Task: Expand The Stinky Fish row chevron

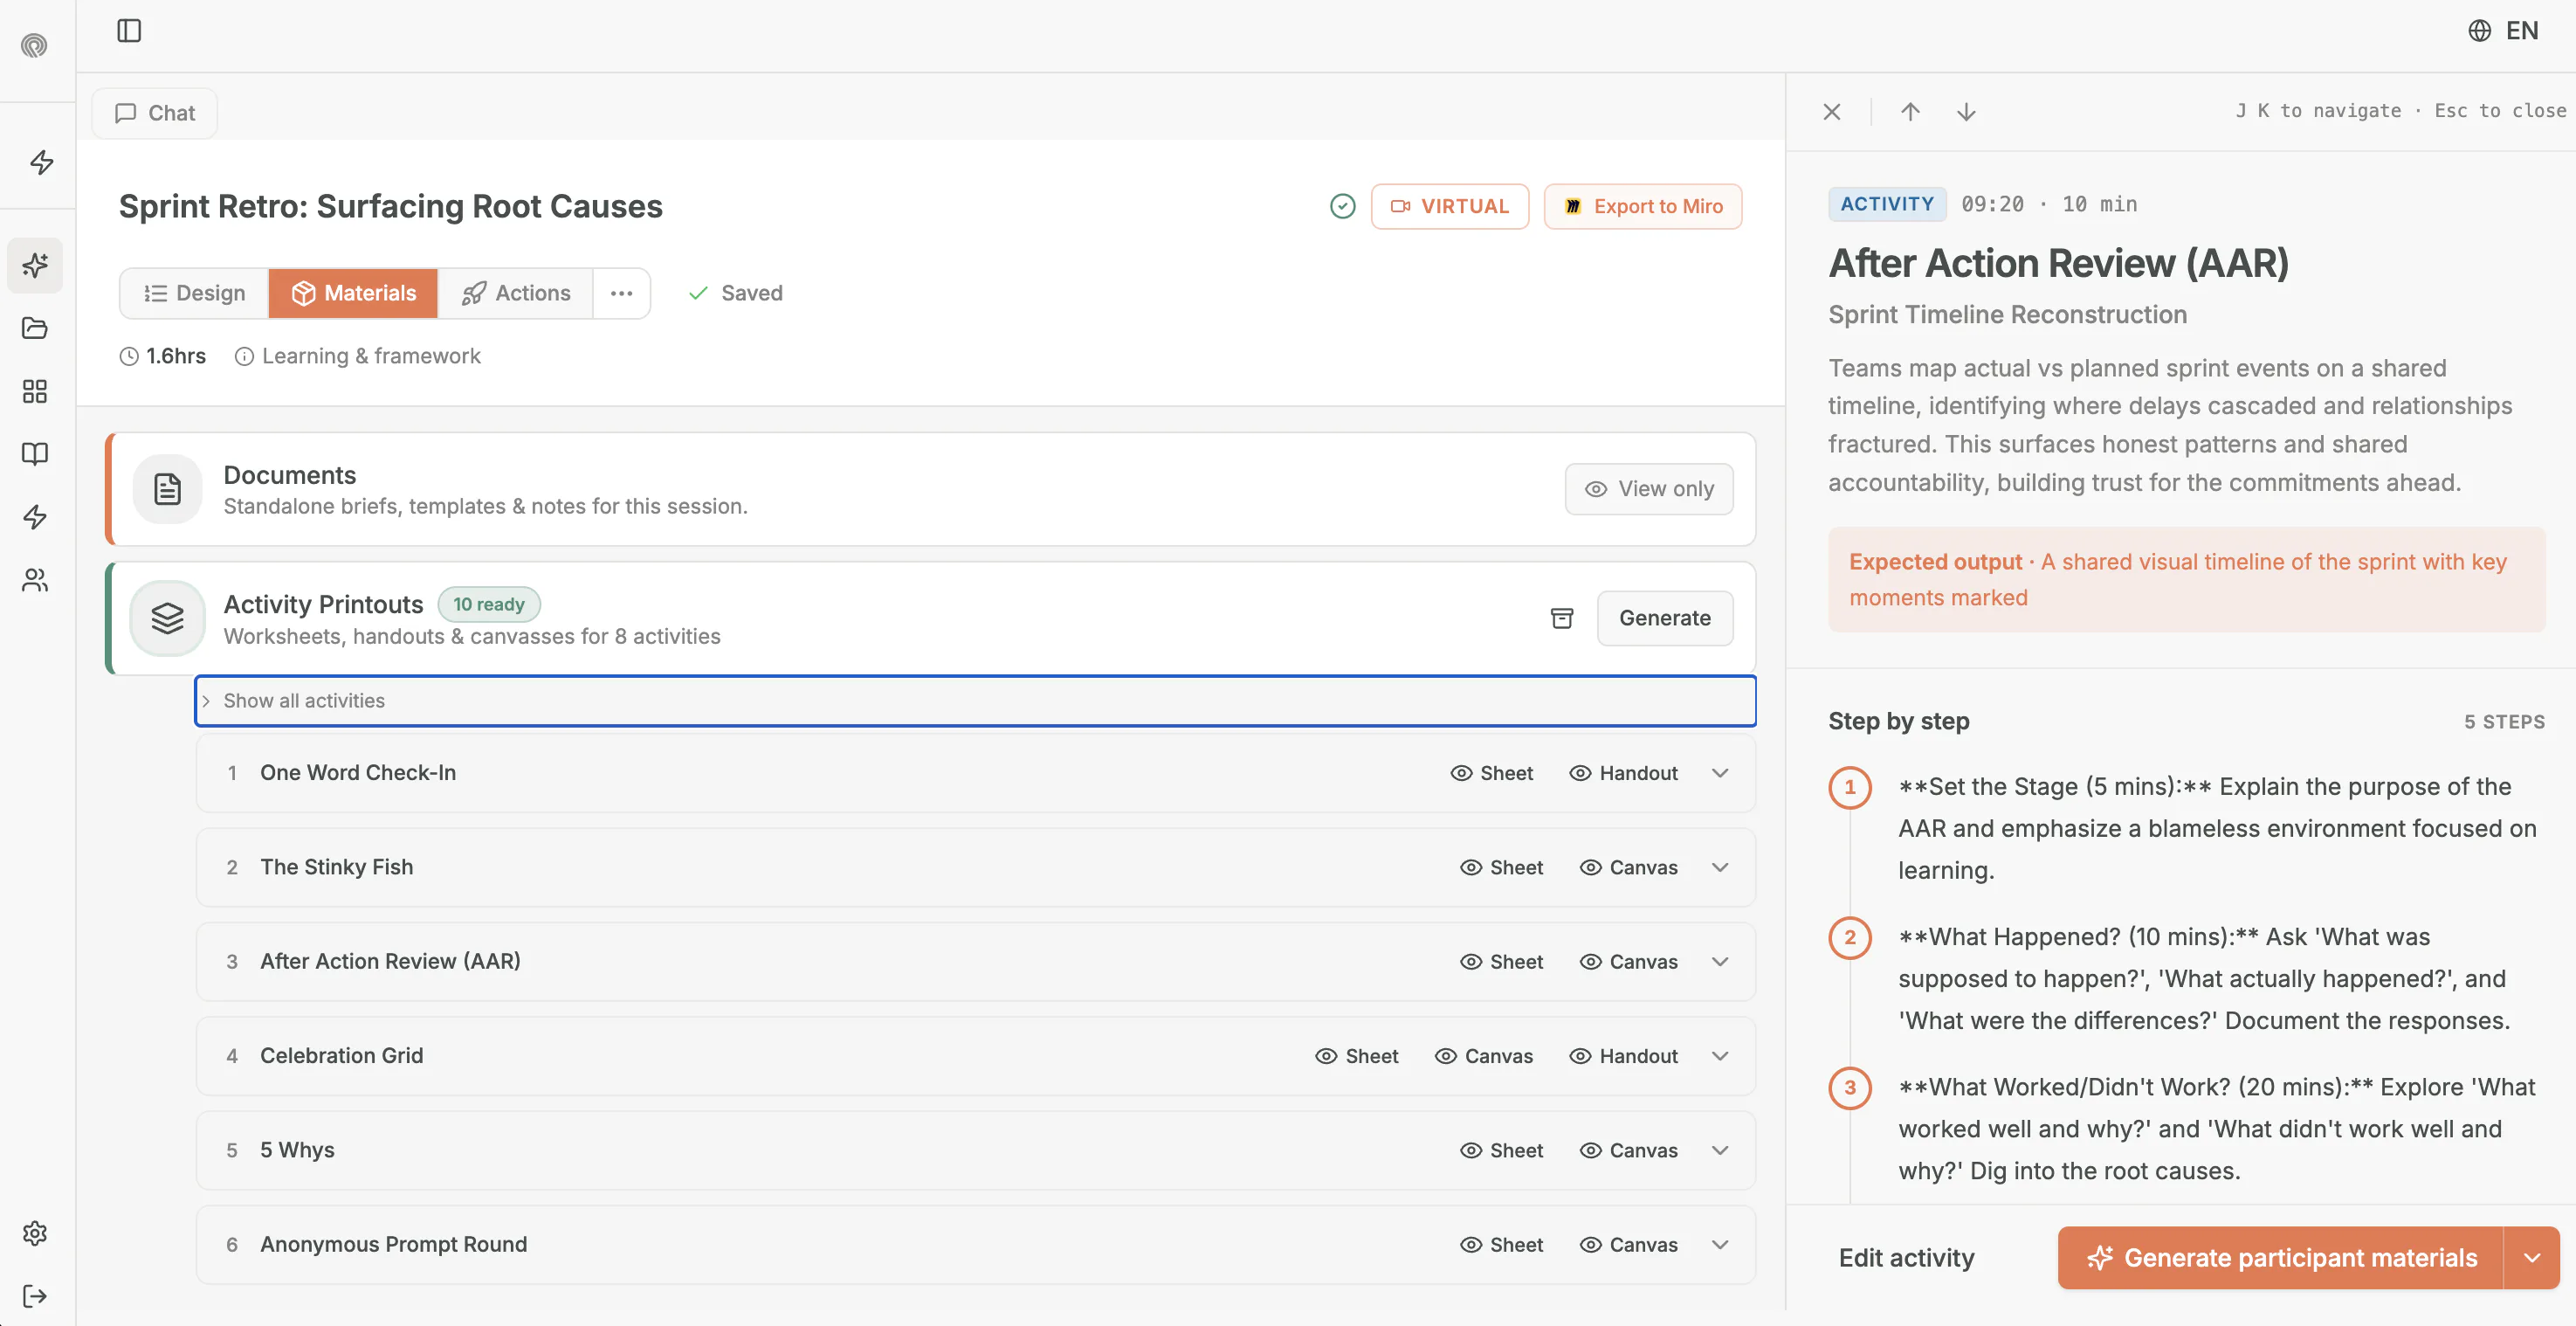Action: (x=1720, y=867)
